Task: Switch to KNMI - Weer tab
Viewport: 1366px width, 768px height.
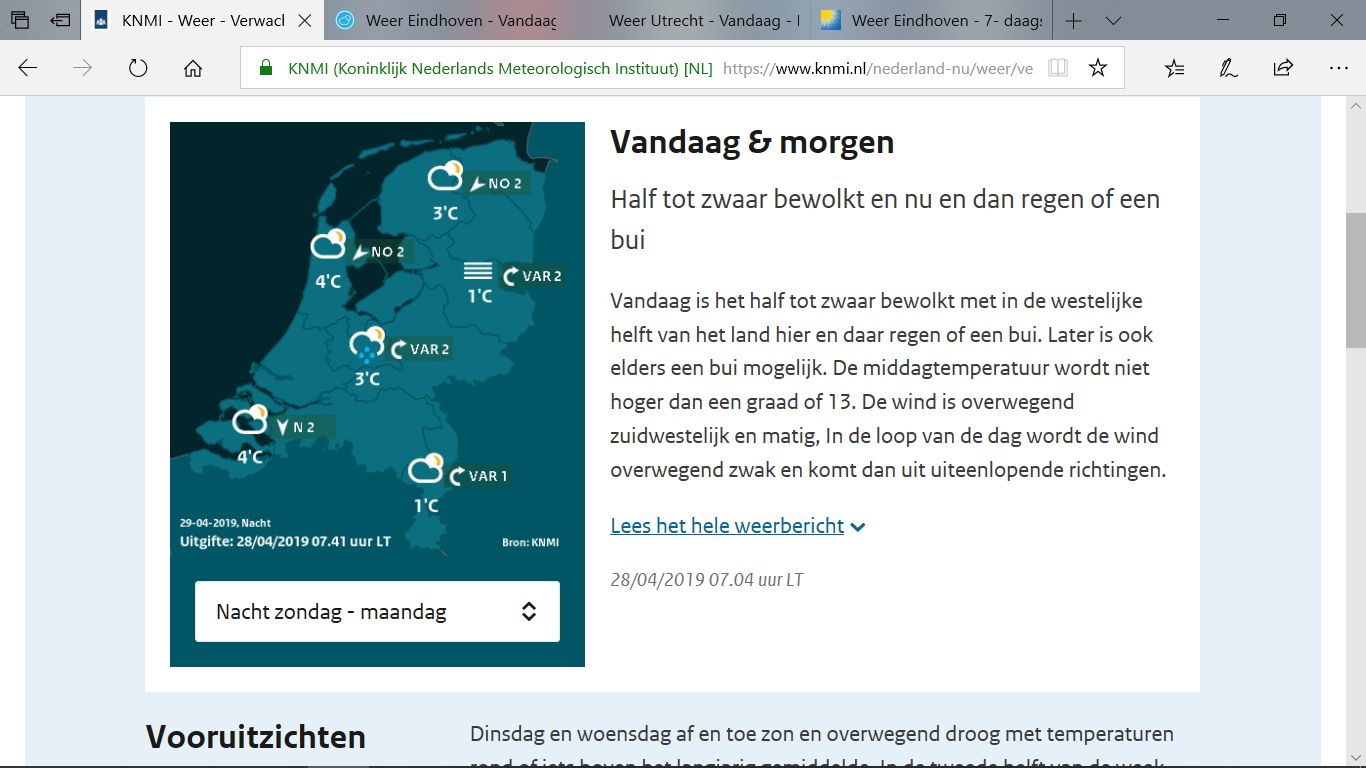Action: [203, 20]
